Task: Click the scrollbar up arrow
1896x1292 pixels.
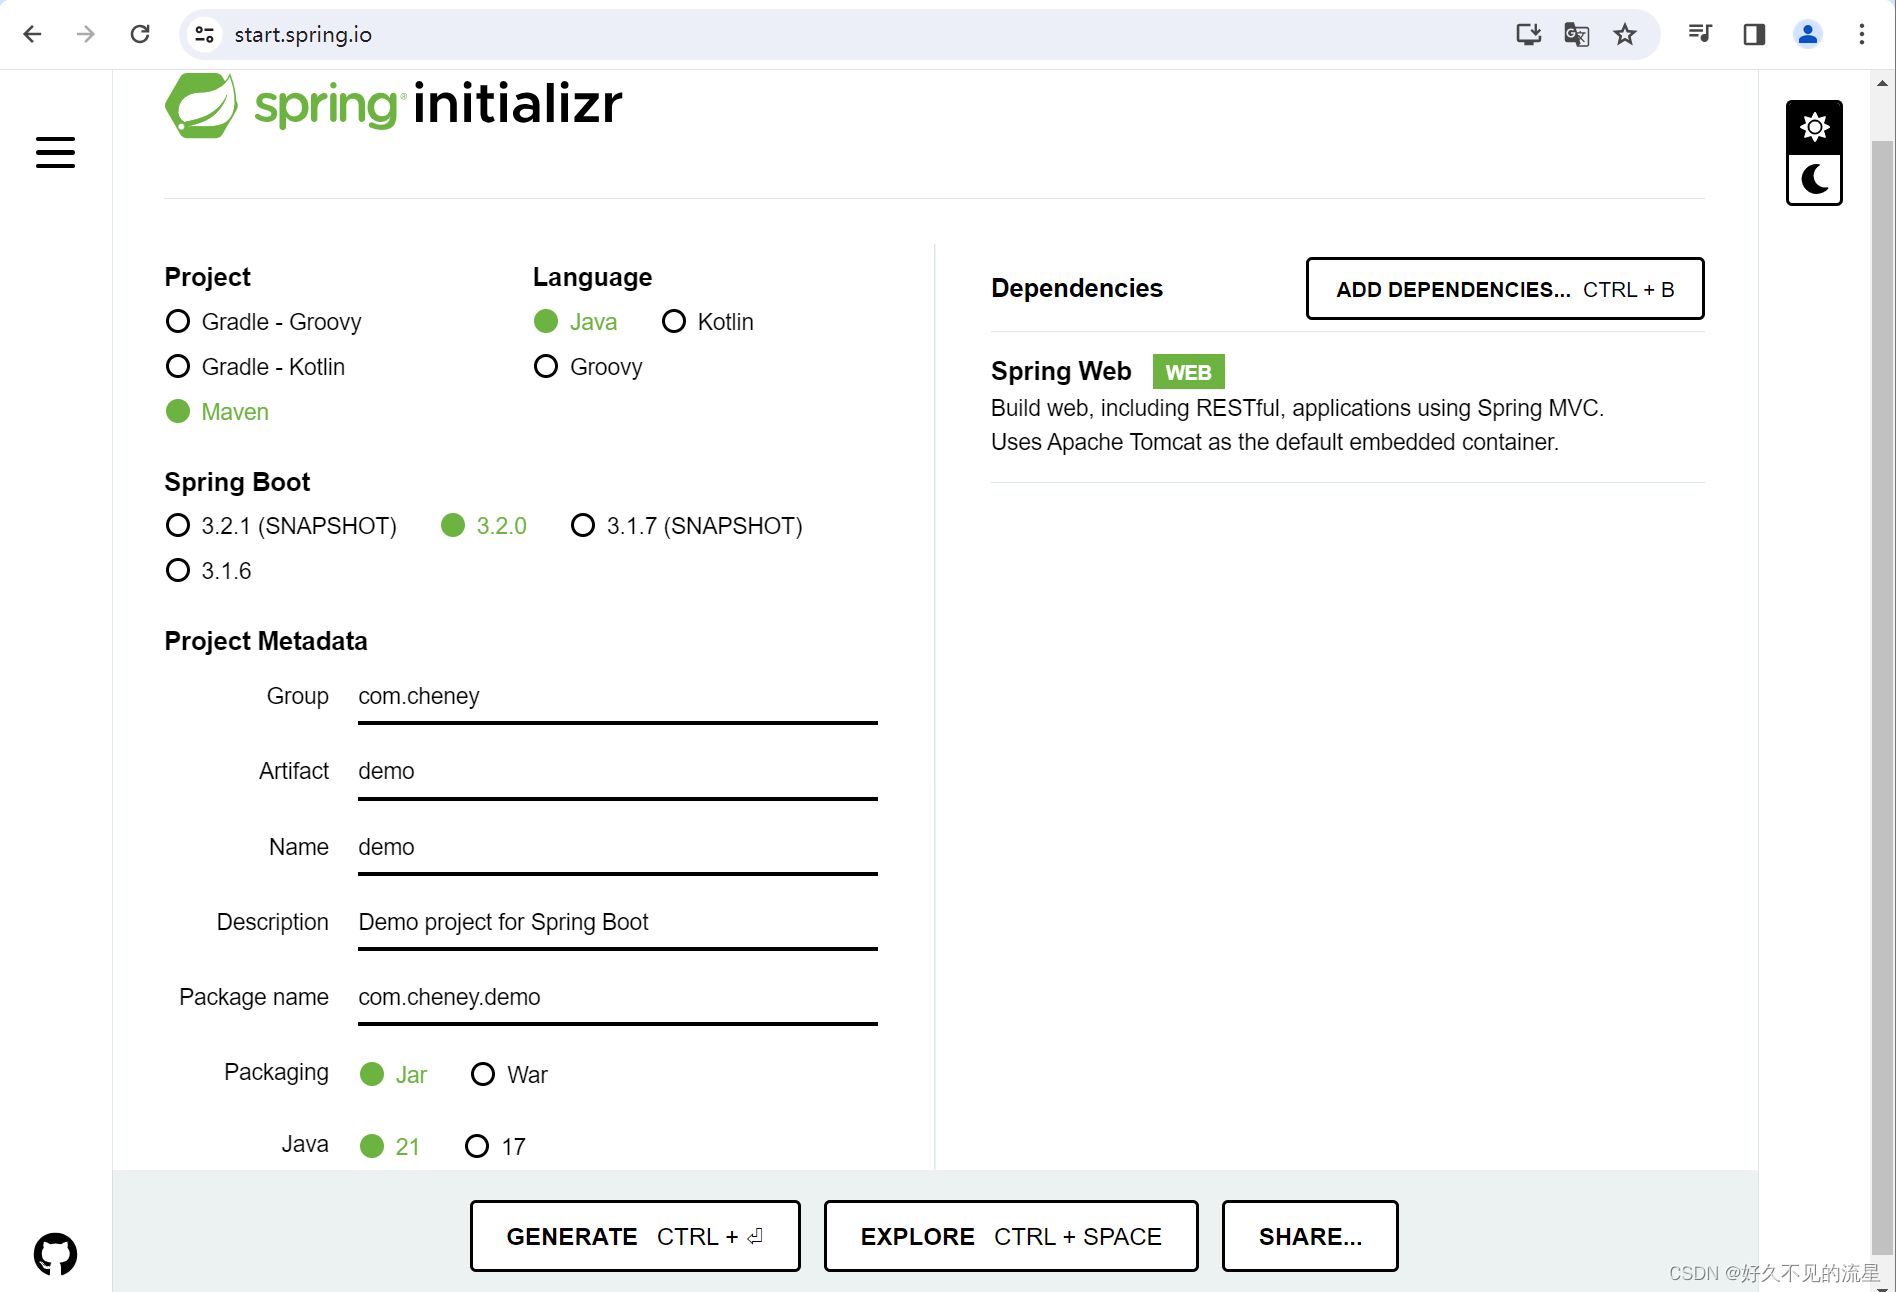Action: pos(1882,83)
